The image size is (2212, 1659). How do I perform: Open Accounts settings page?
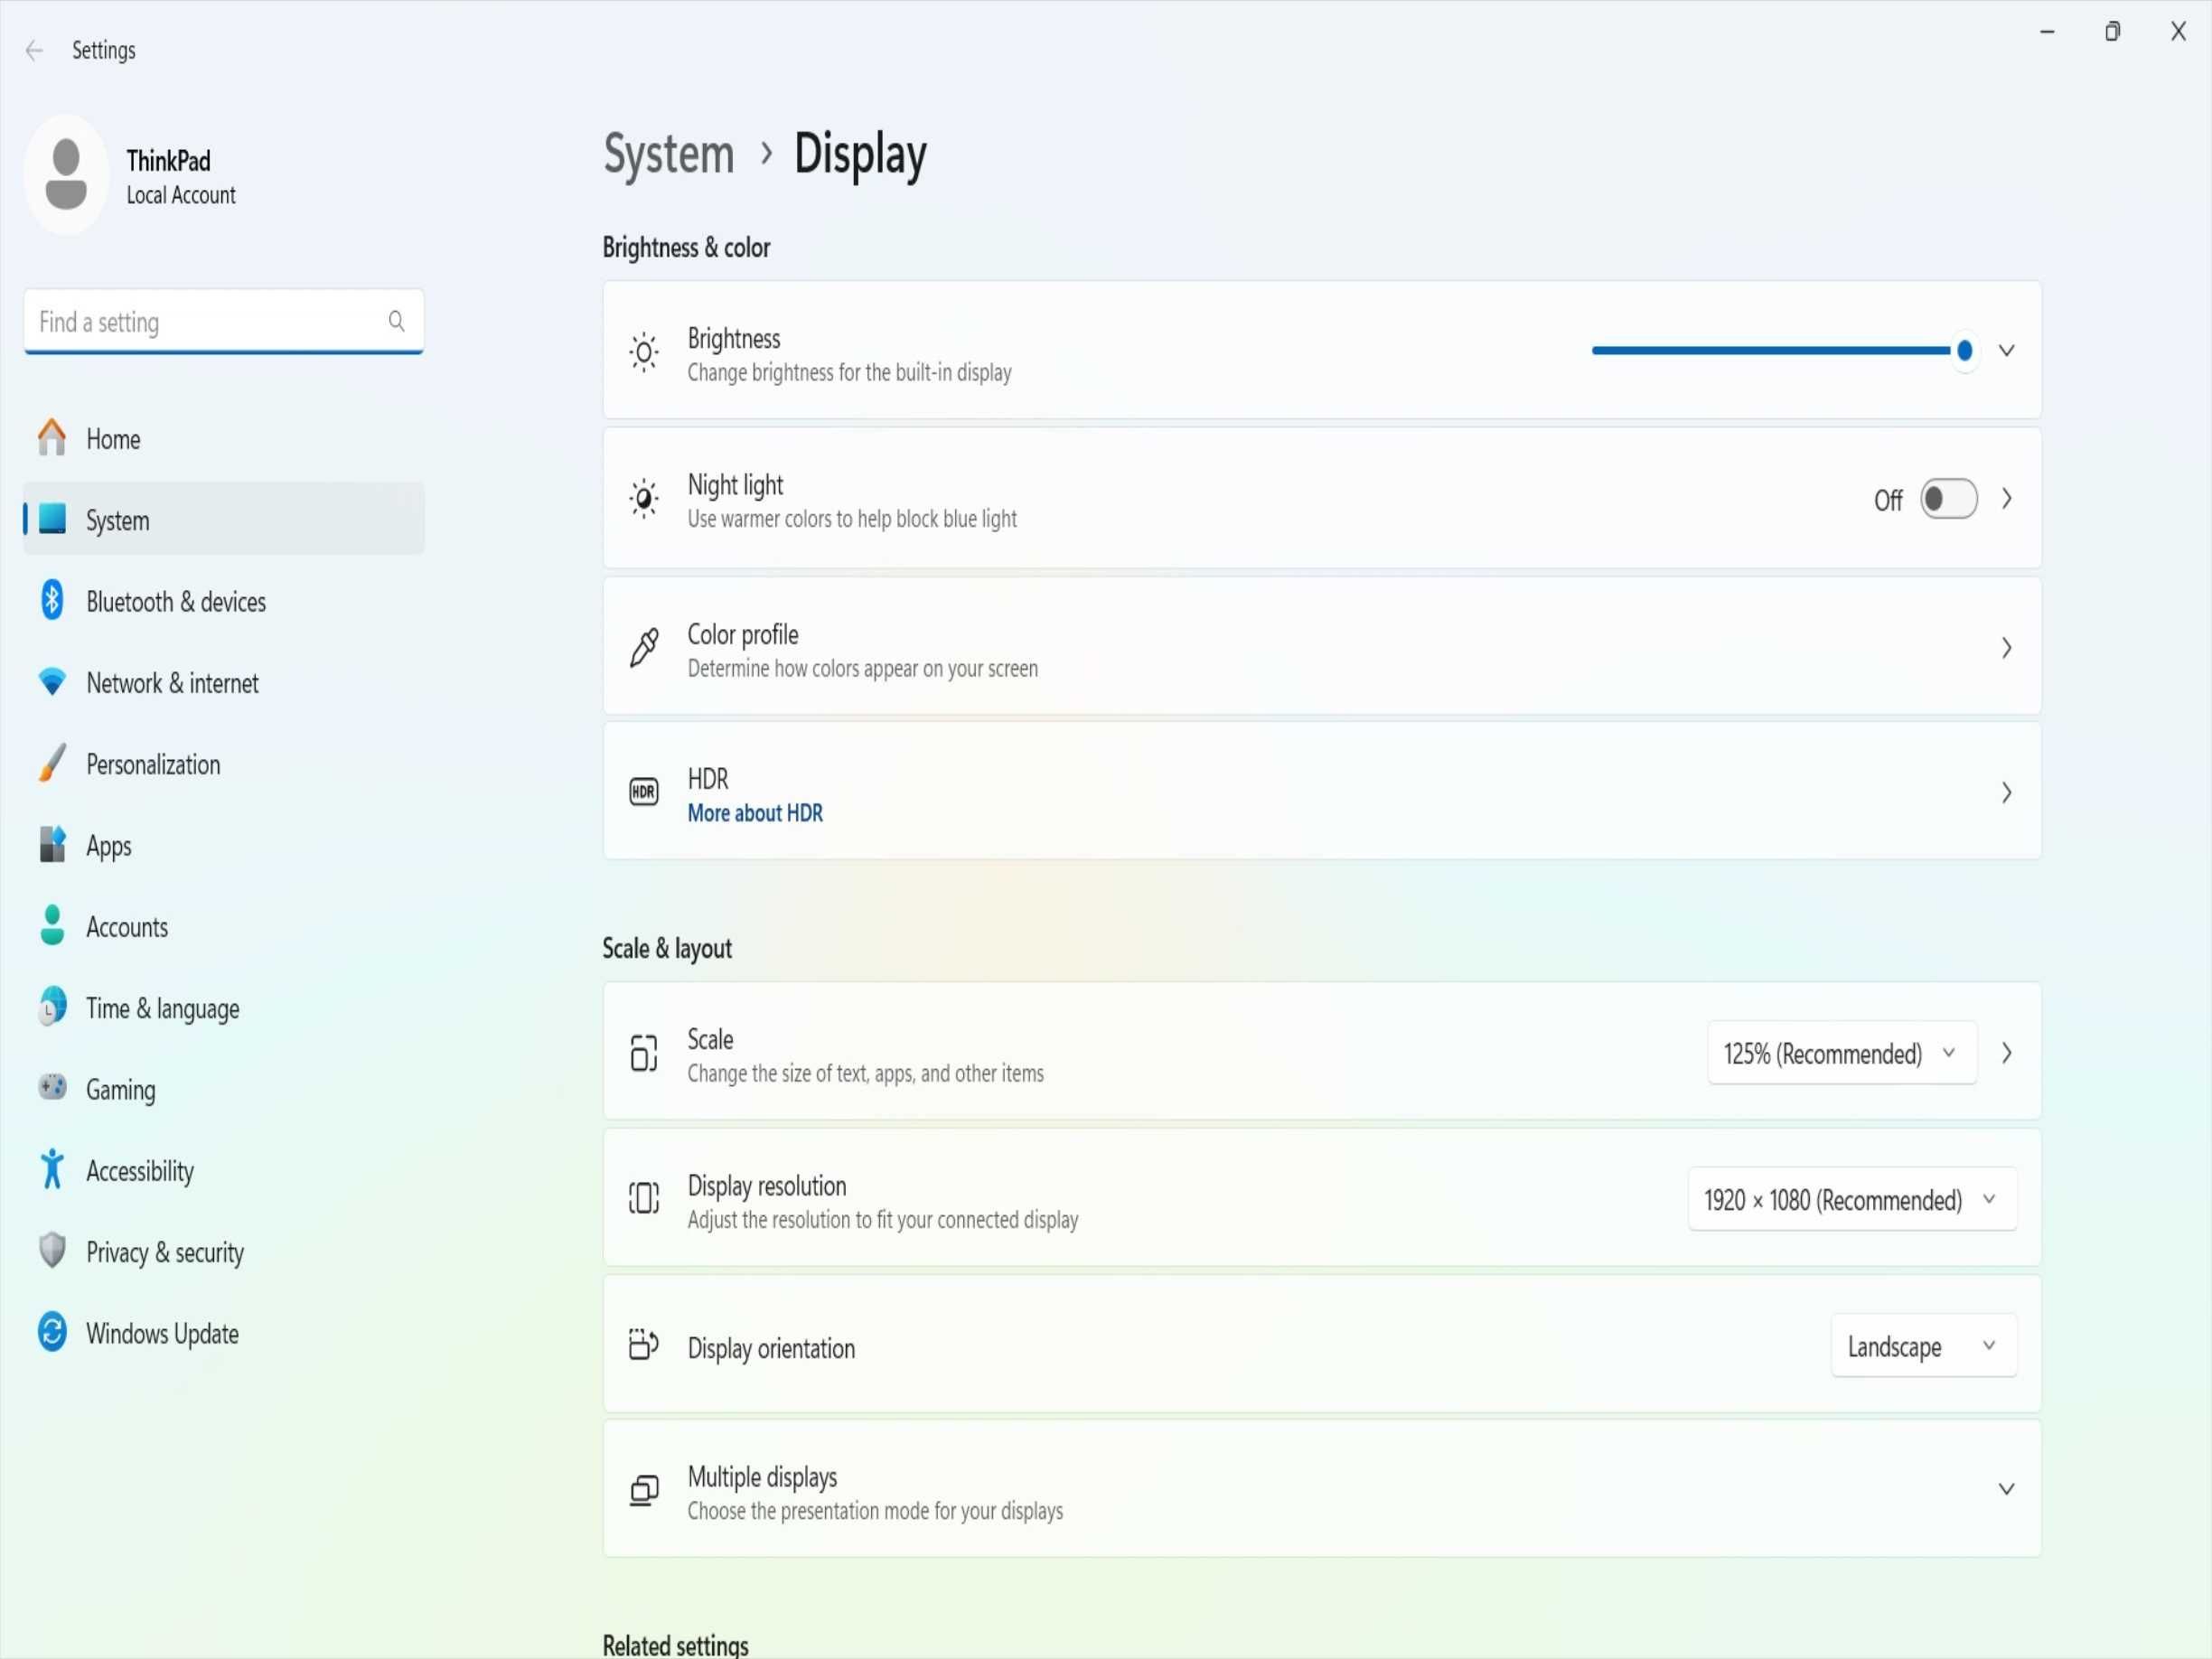[224, 926]
